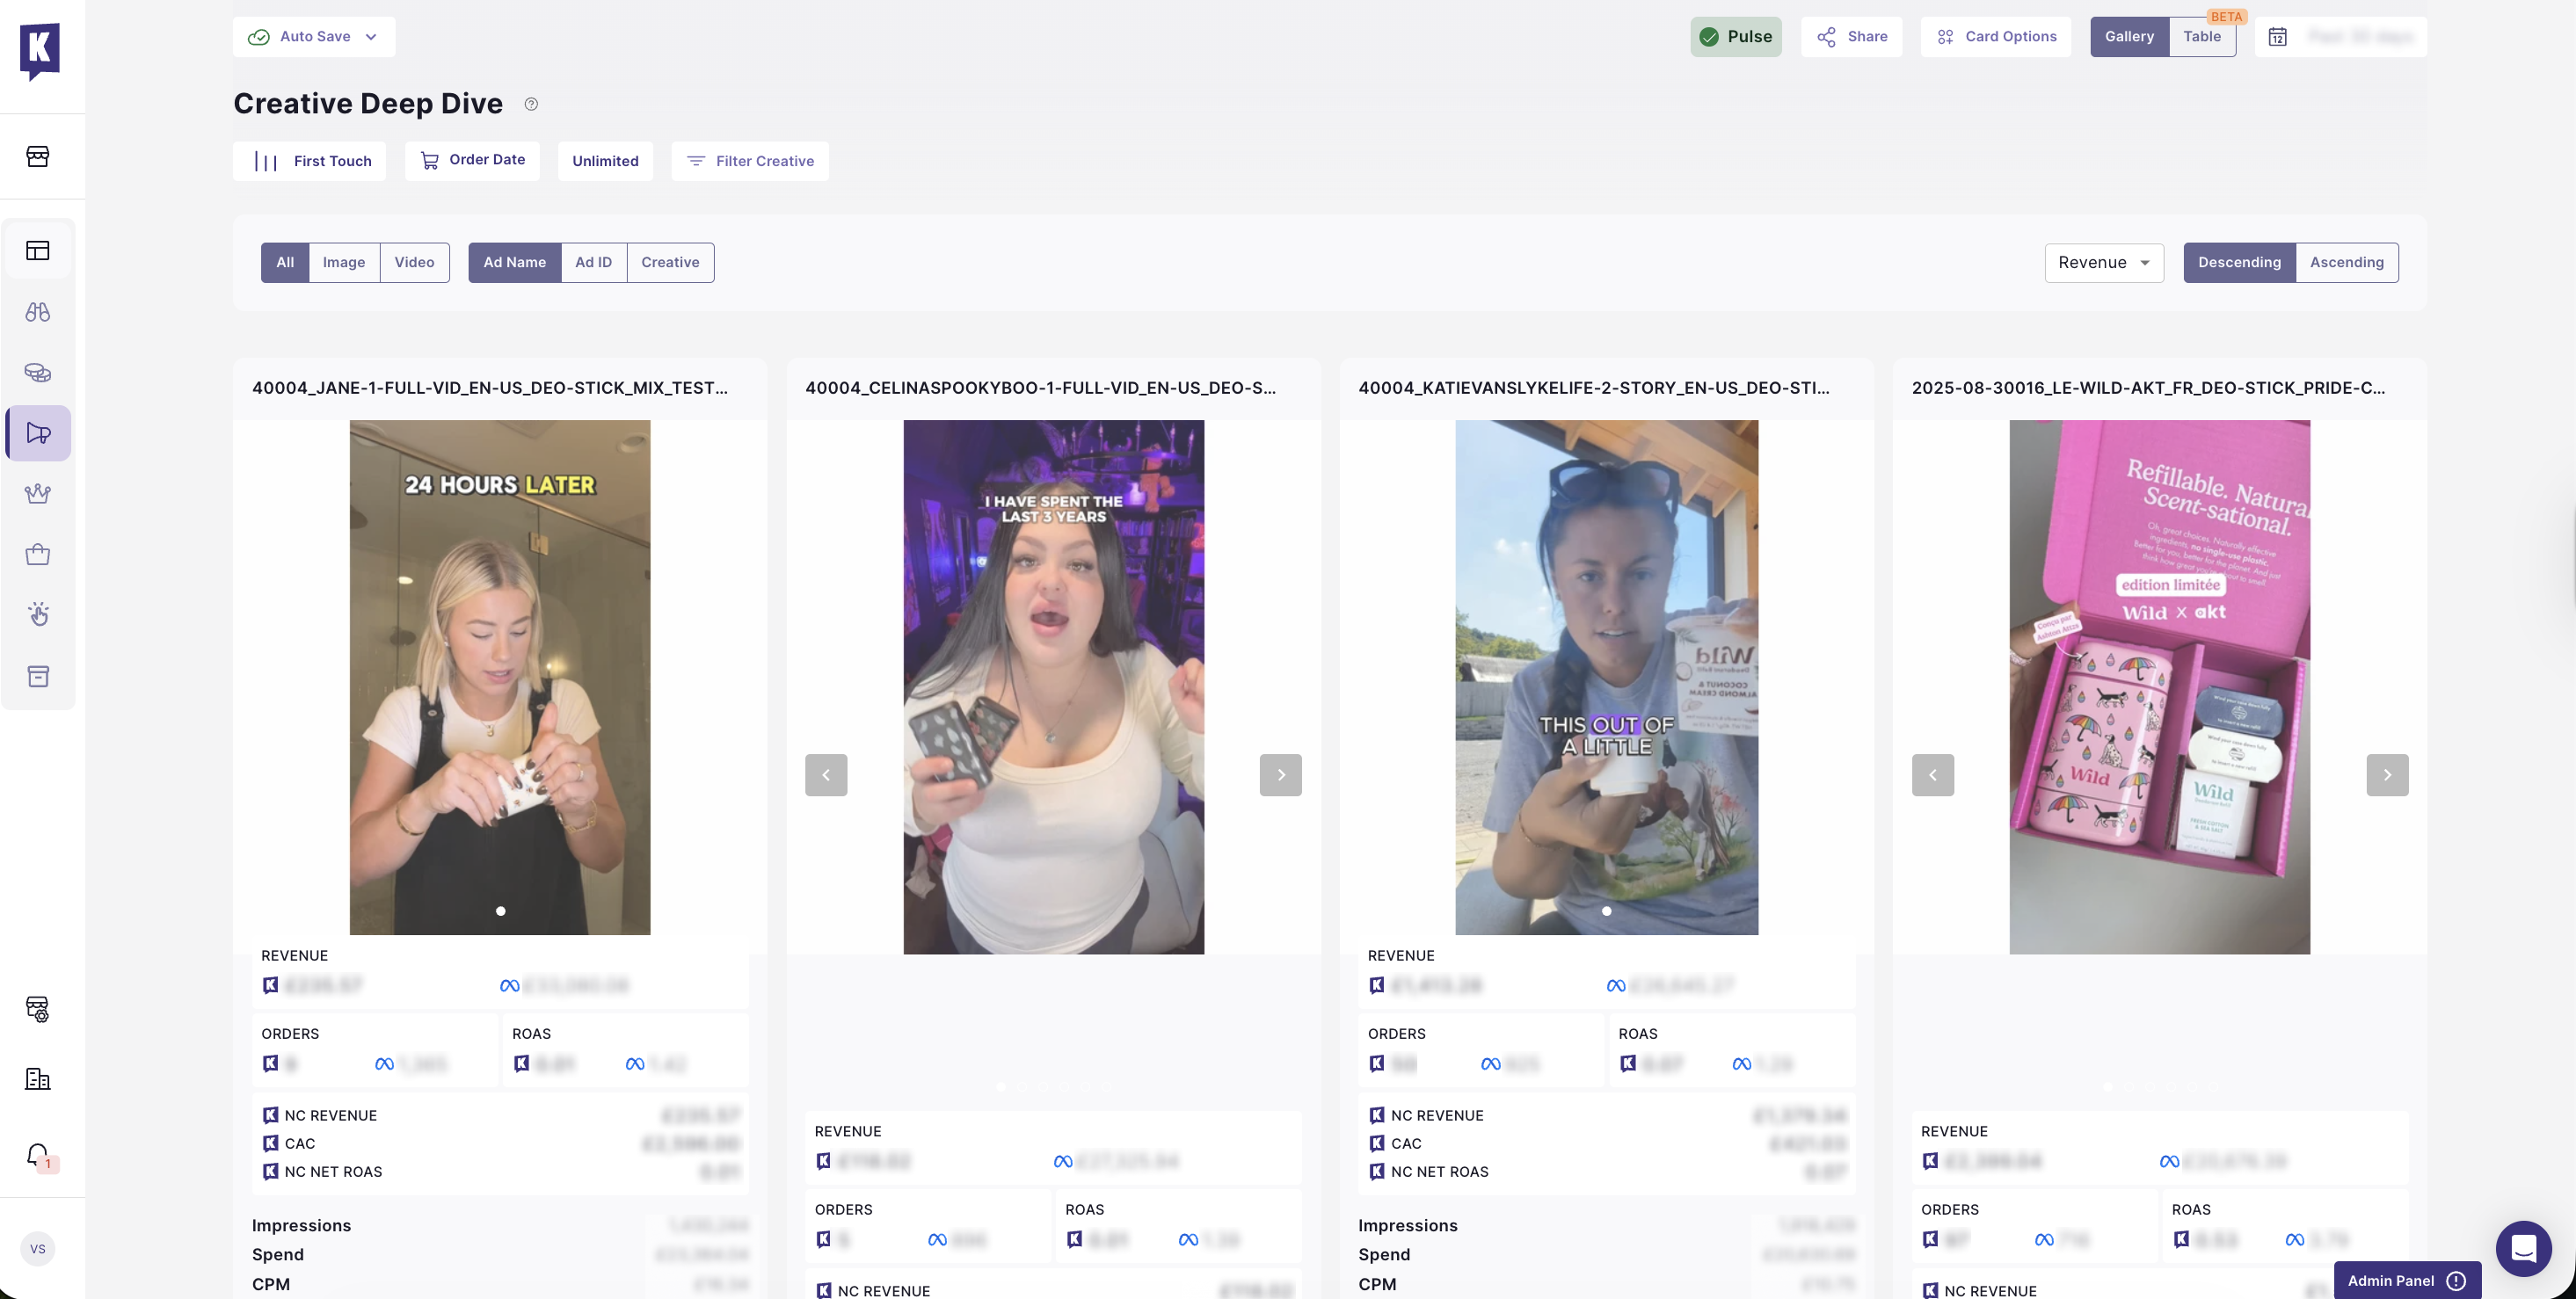Group creatives by Ad ID
This screenshot has width=2576, height=1299.
[x=593, y=262]
